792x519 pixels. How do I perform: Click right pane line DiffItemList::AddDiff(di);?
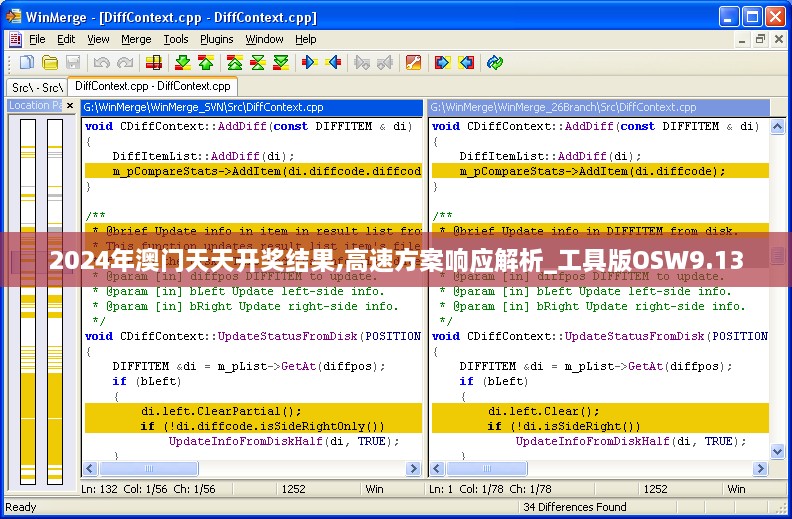coord(551,156)
